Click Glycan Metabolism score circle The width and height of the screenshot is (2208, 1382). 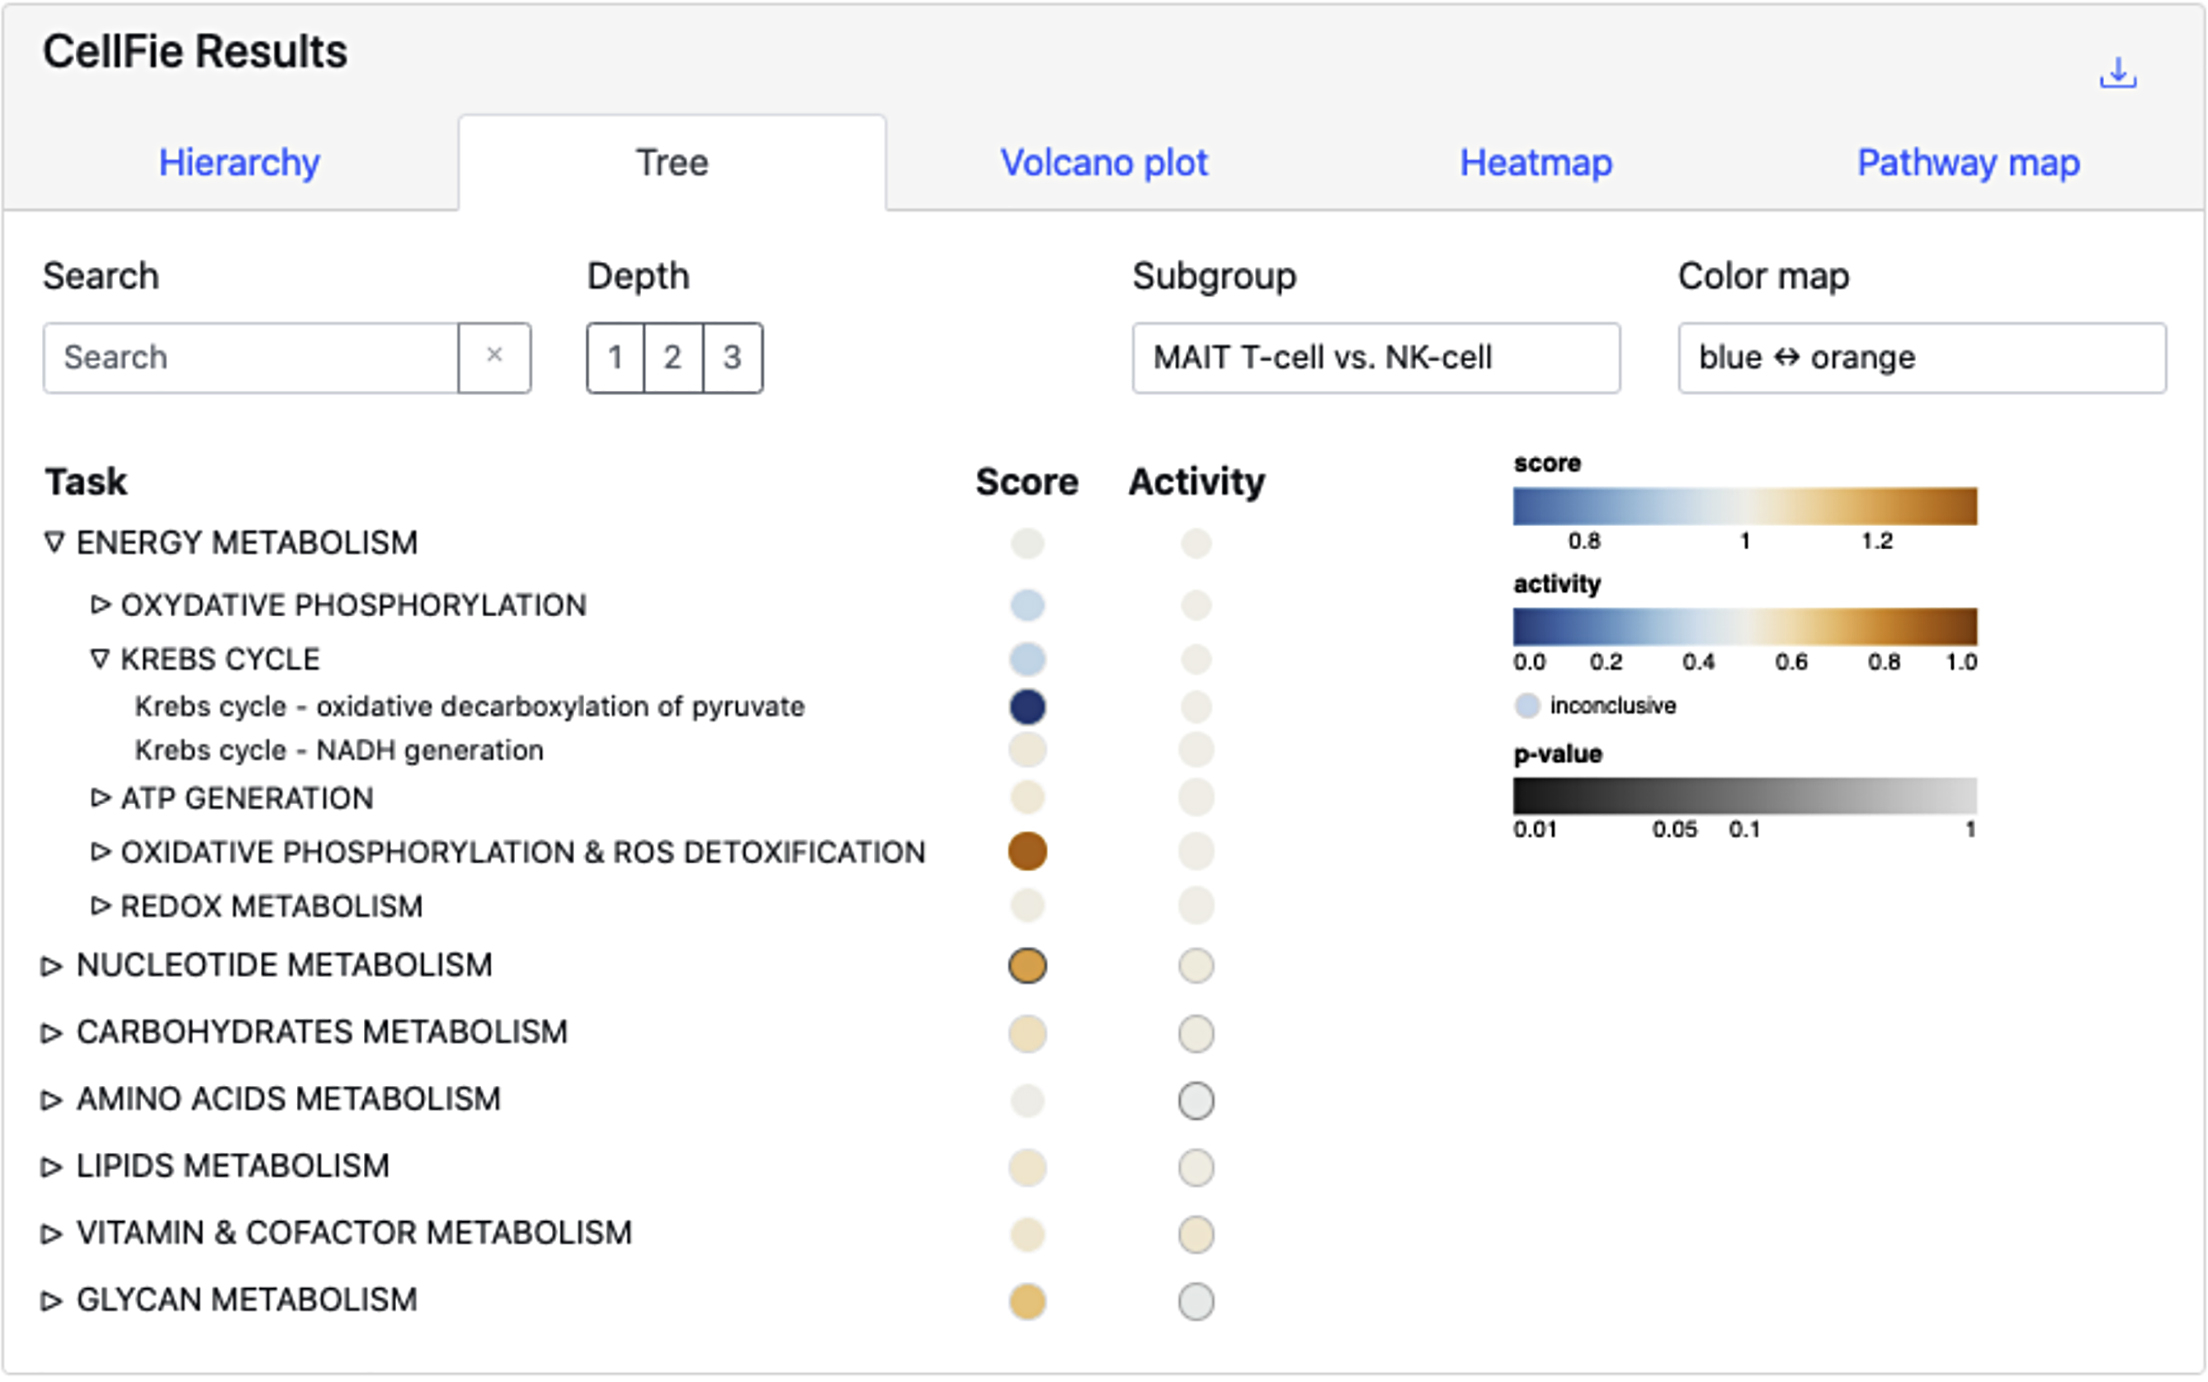[1027, 1301]
